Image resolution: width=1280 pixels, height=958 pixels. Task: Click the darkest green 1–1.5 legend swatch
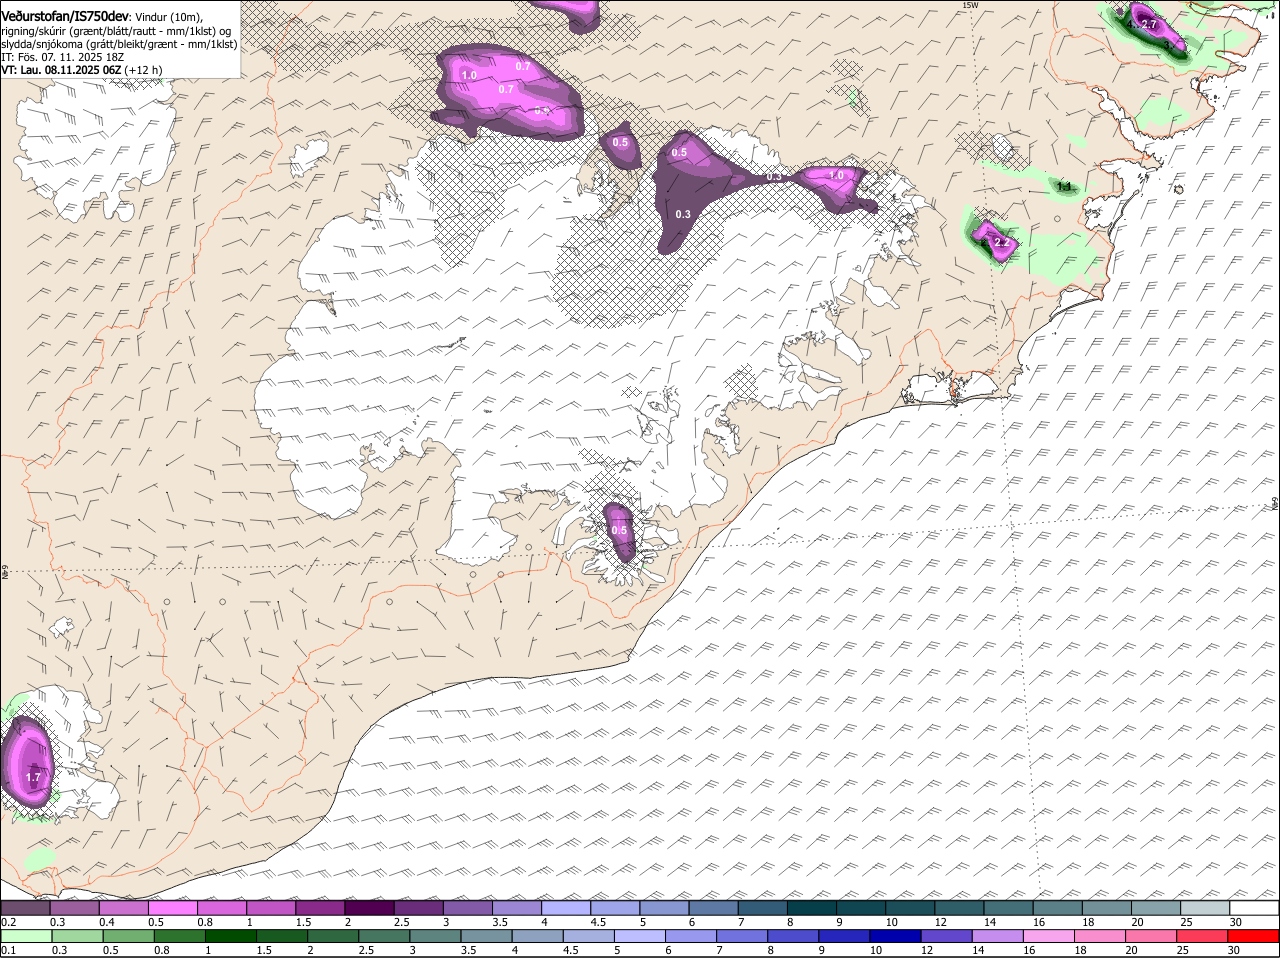(230, 936)
